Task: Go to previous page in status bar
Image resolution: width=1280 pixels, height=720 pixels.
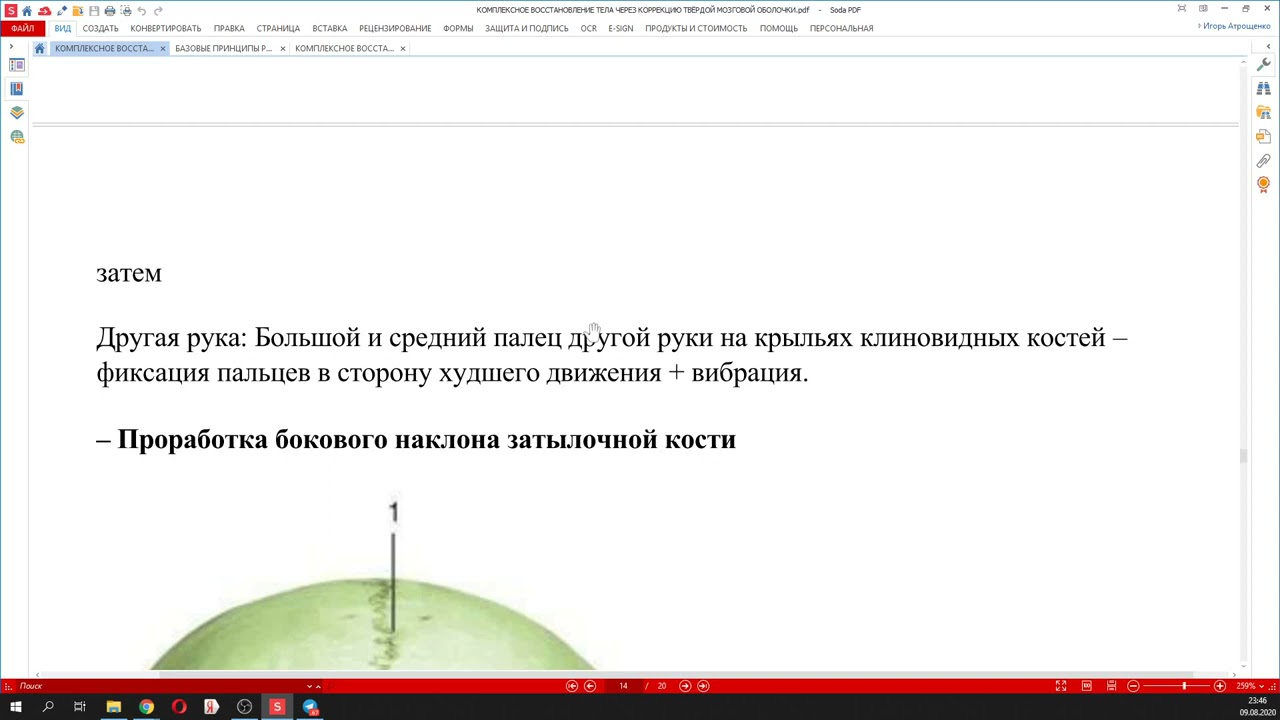Action: coord(590,686)
